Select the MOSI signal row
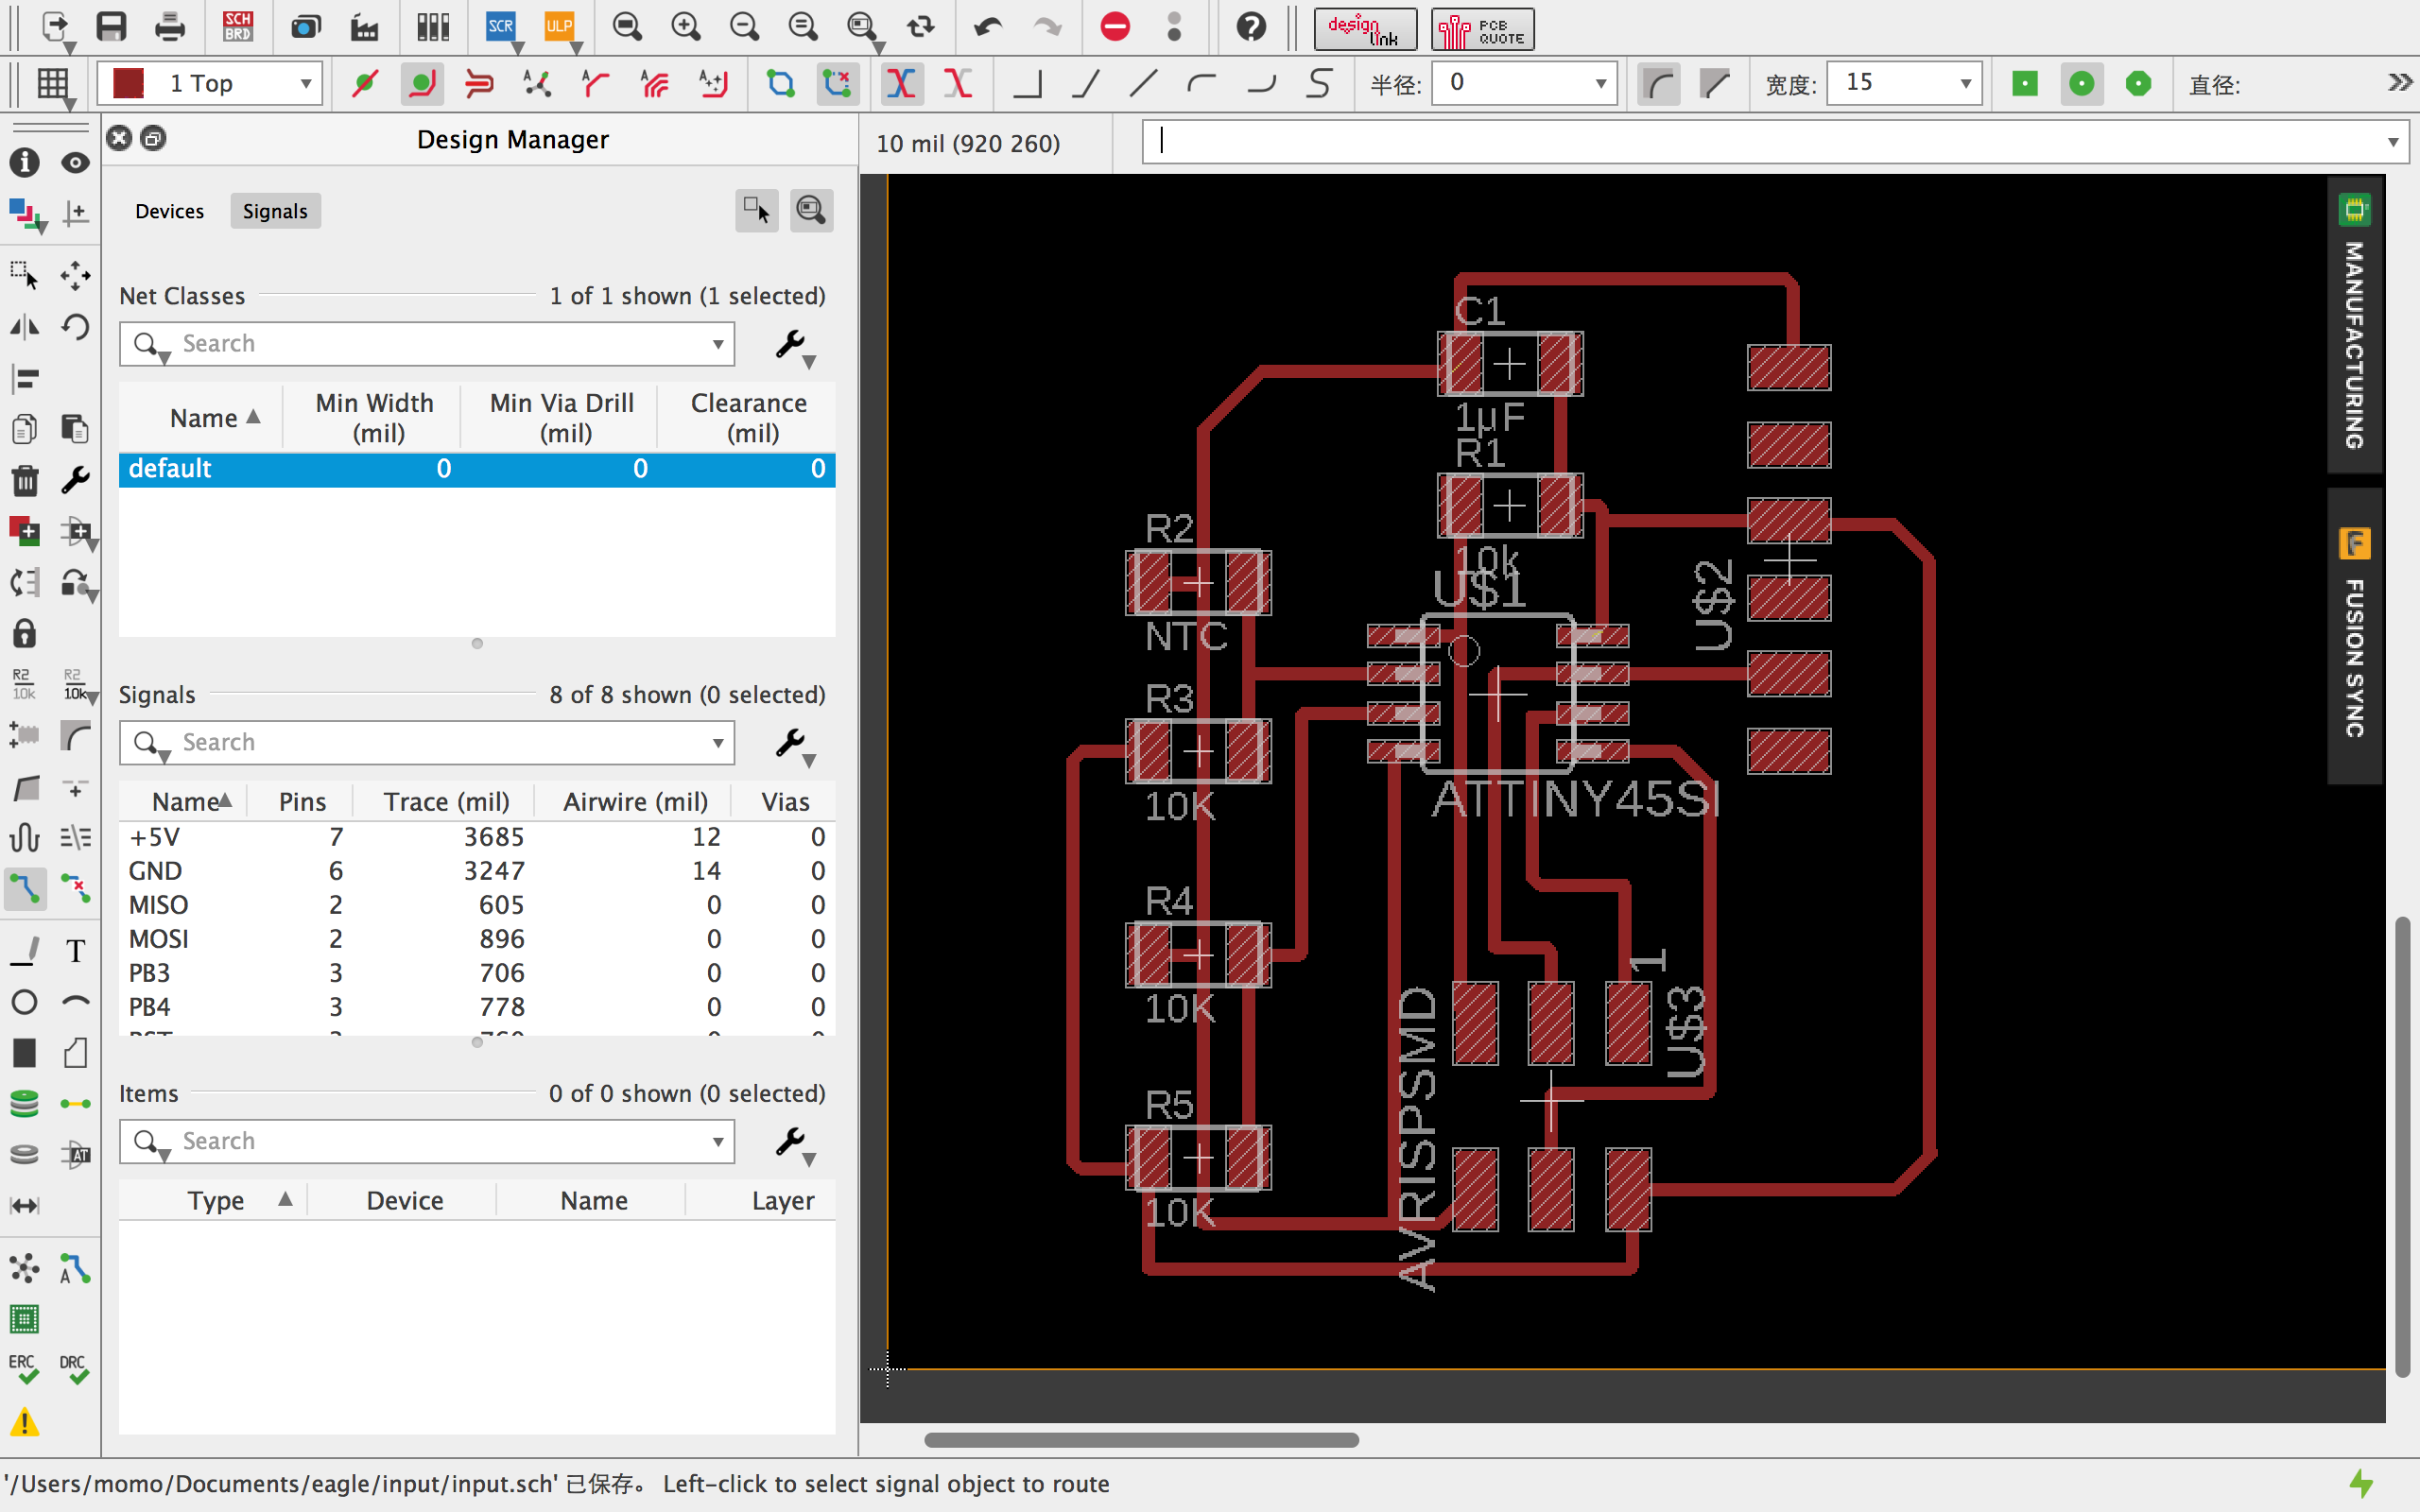 click(x=477, y=939)
